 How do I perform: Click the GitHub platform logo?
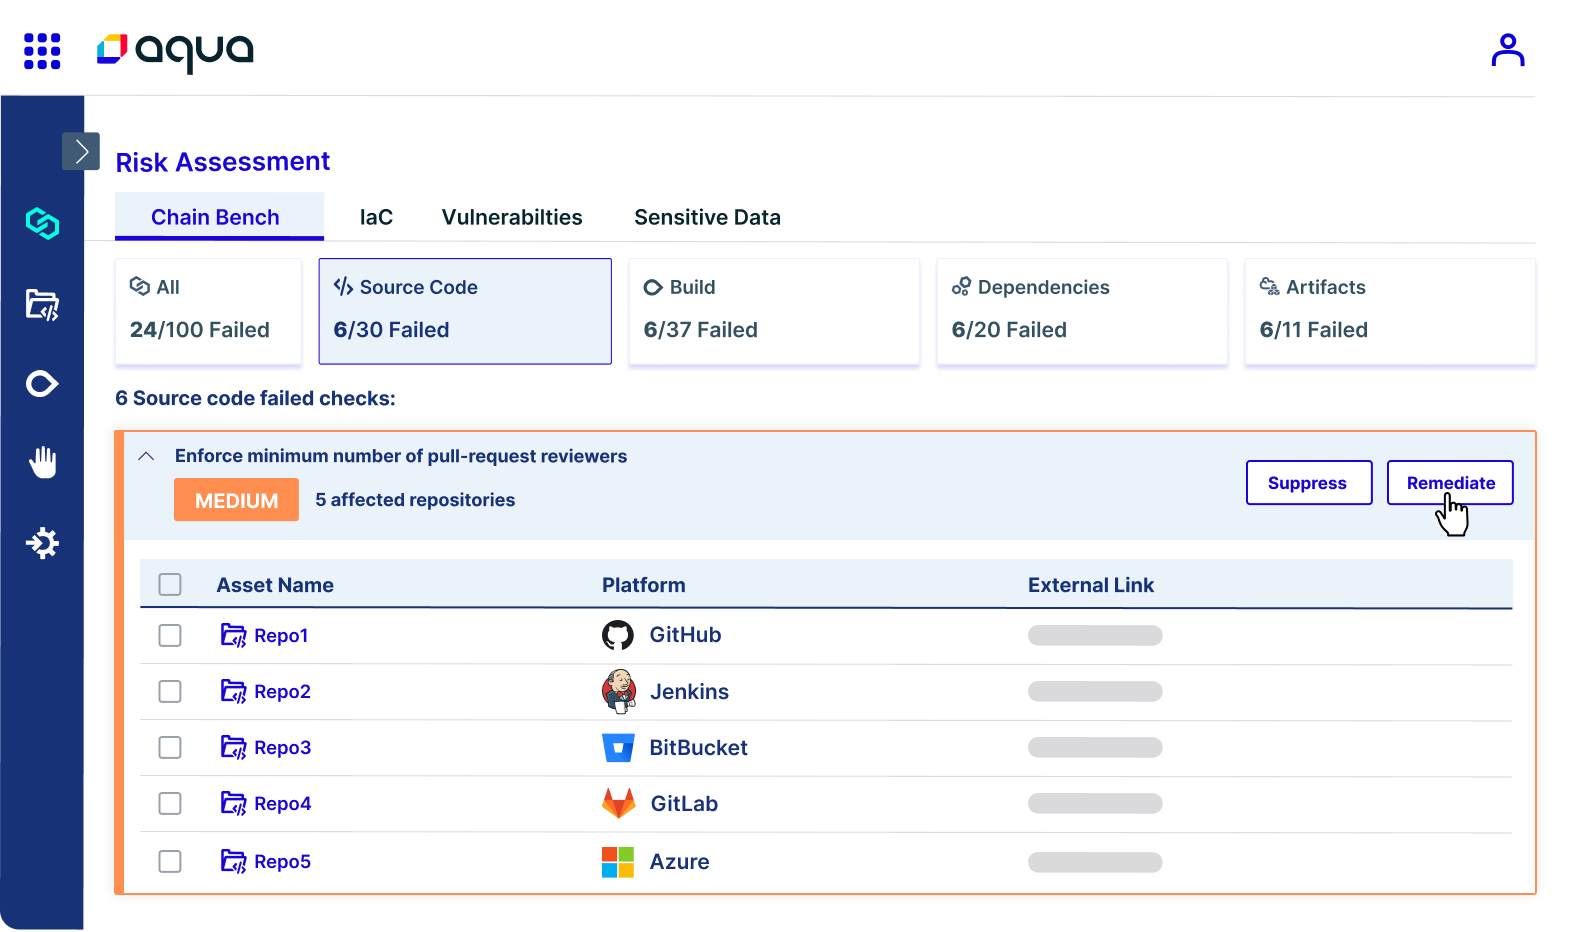[x=618, y=635]
